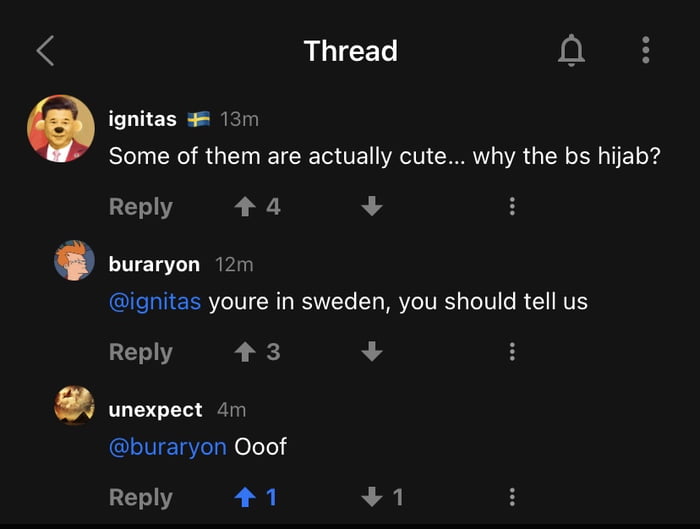View ignitas profile avatar
Screen dimensions: 700x529
[x=61, y=129]
